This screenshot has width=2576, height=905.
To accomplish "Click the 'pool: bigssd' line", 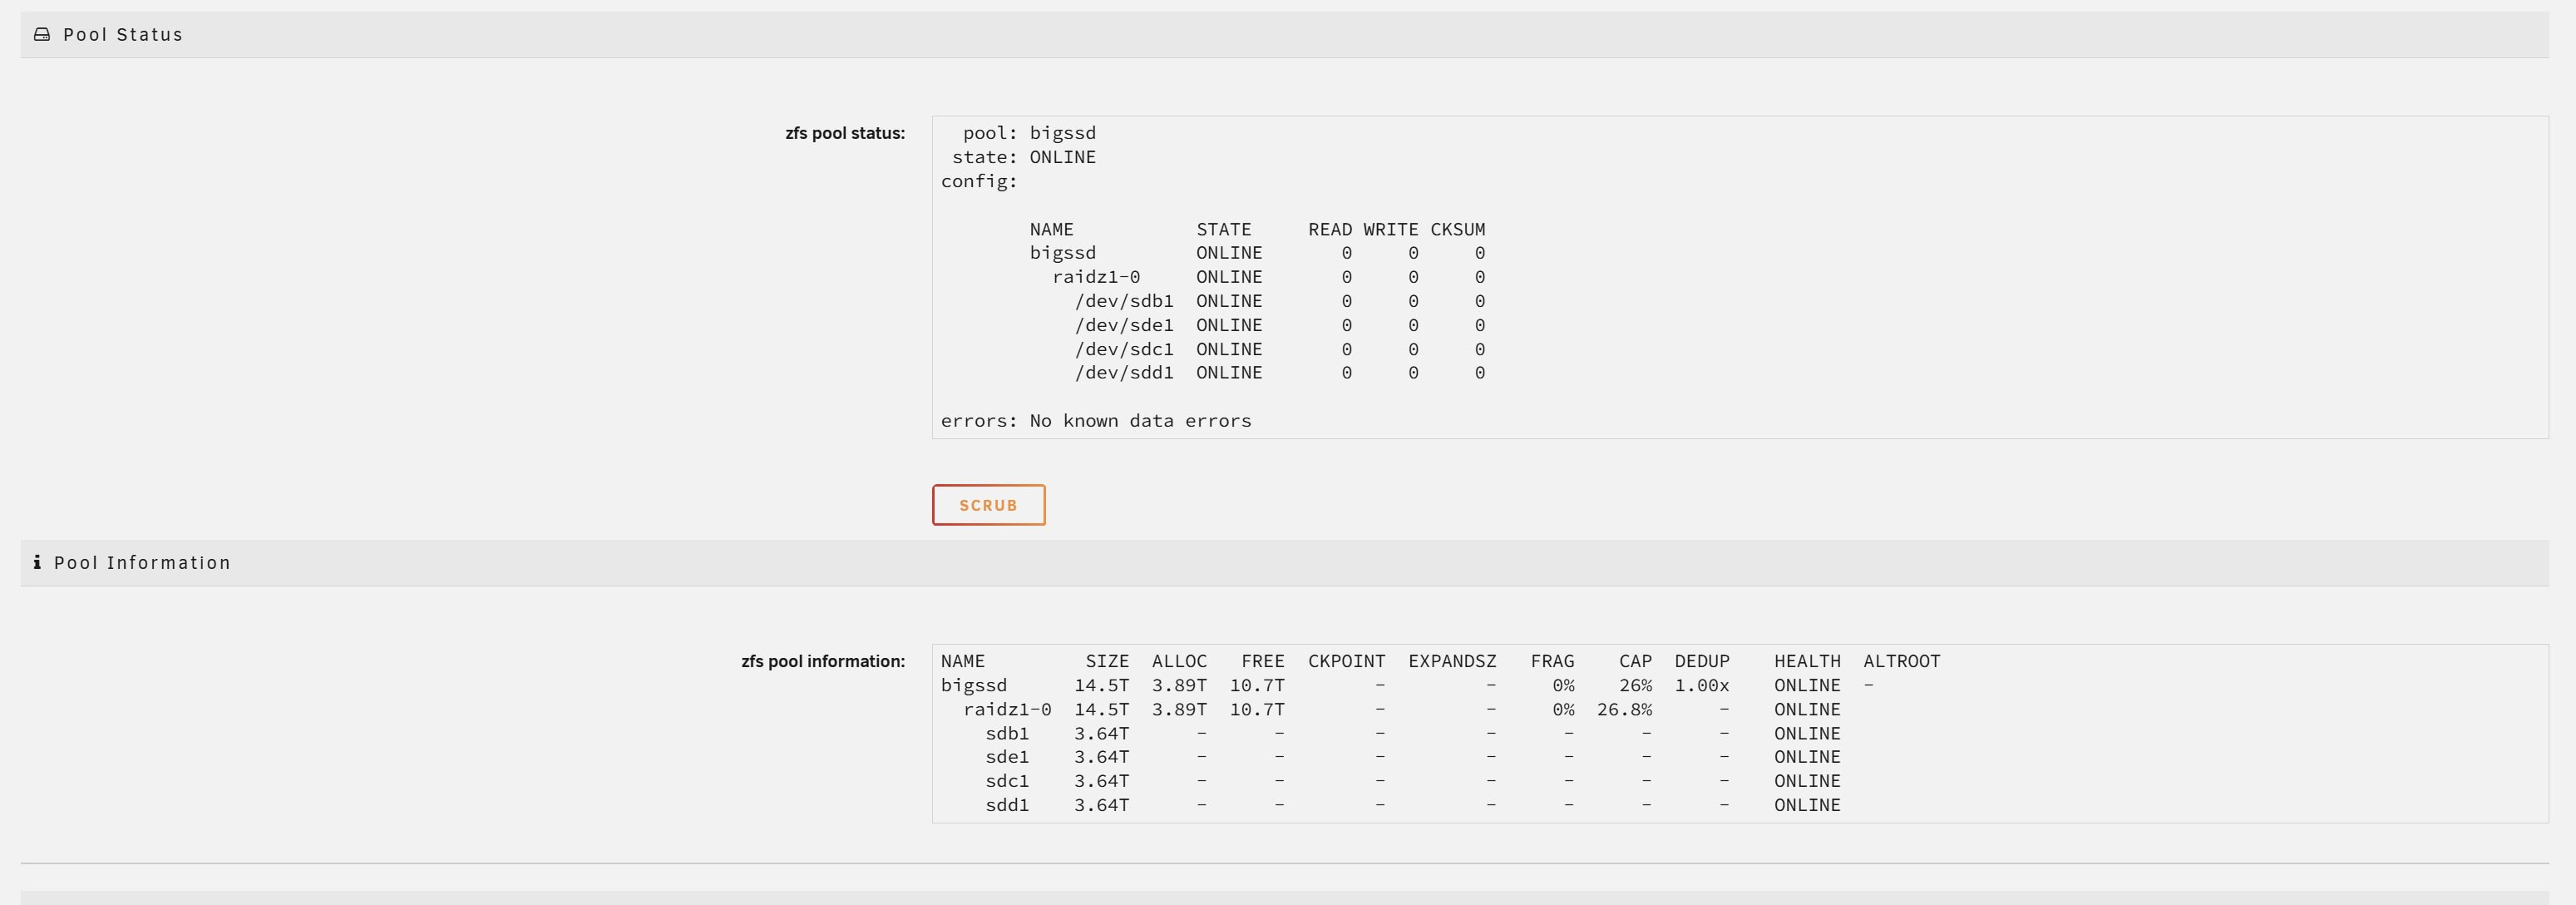I will coord(1029,133).
